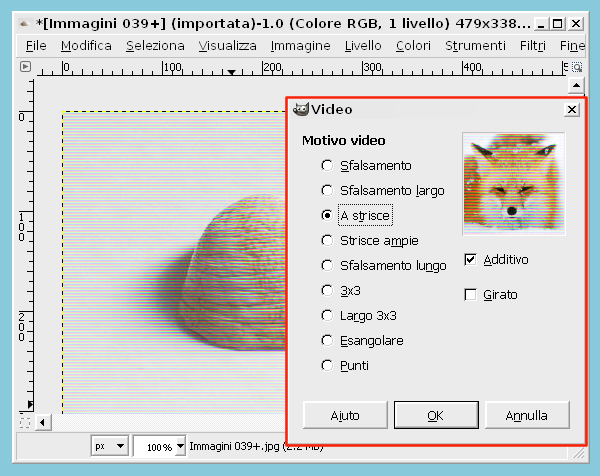Click the horizontal scrollbar left arrow
Screen dimensions: 600x476
41,423
